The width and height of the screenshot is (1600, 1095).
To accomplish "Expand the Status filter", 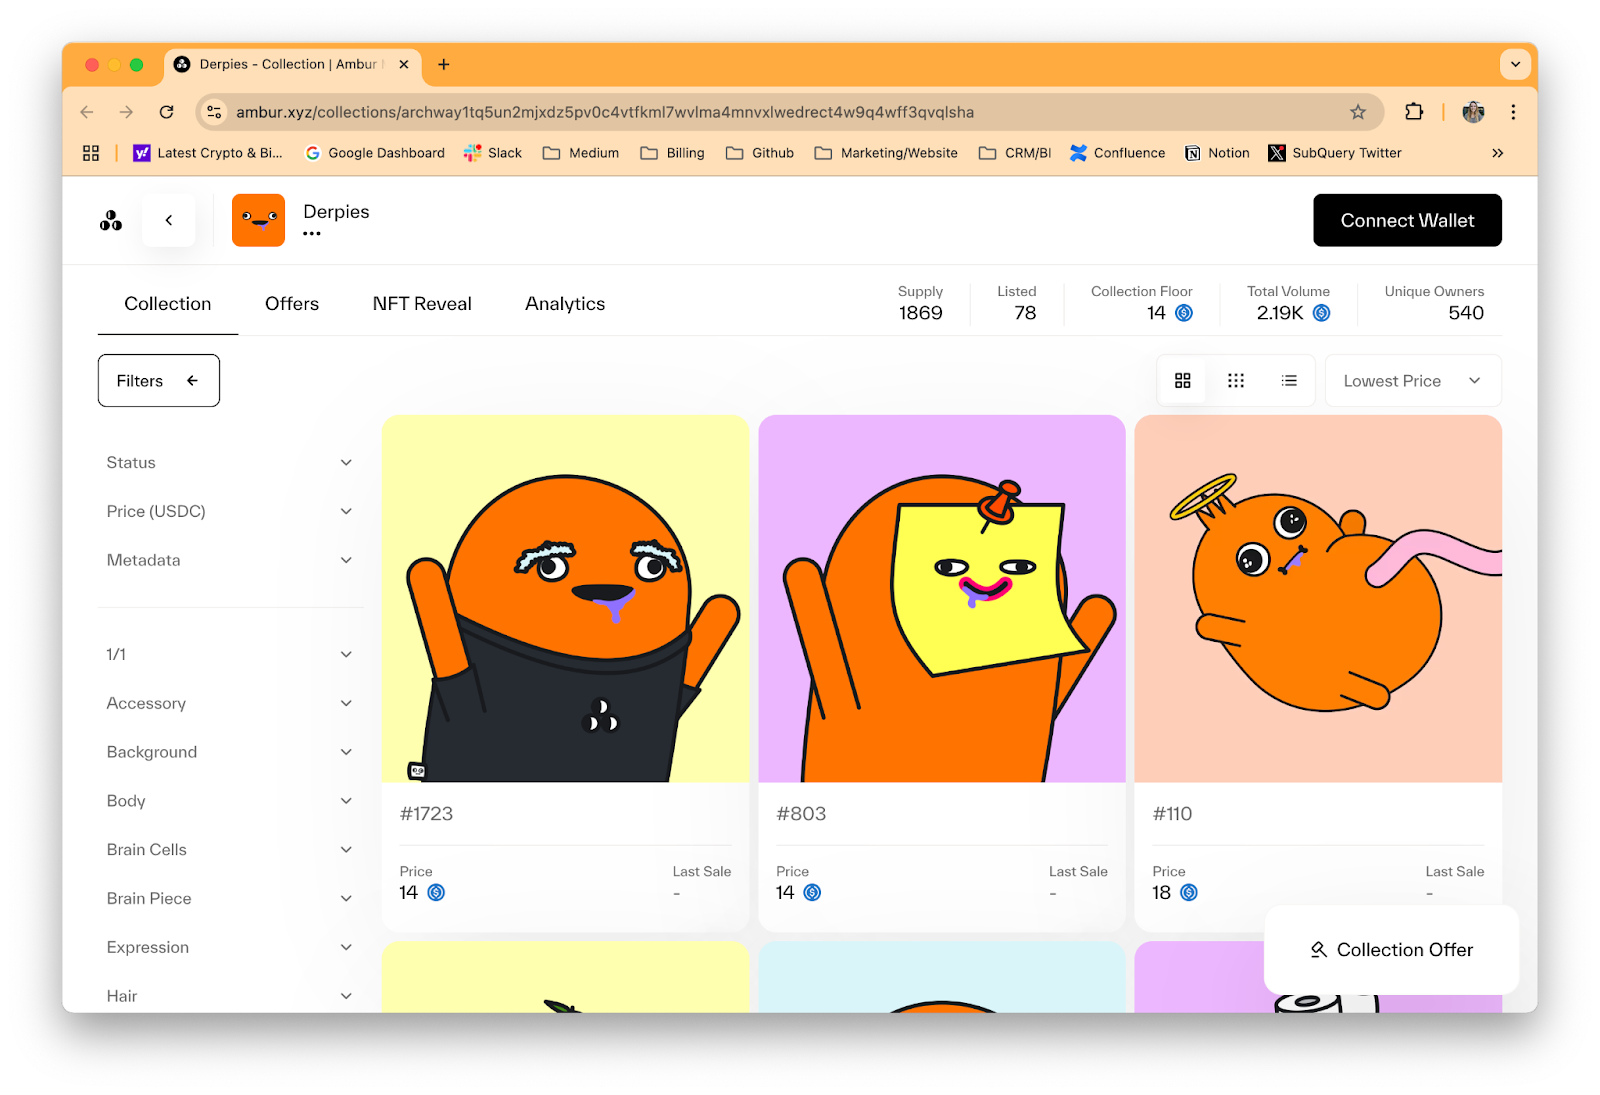I will click(230, 463).
